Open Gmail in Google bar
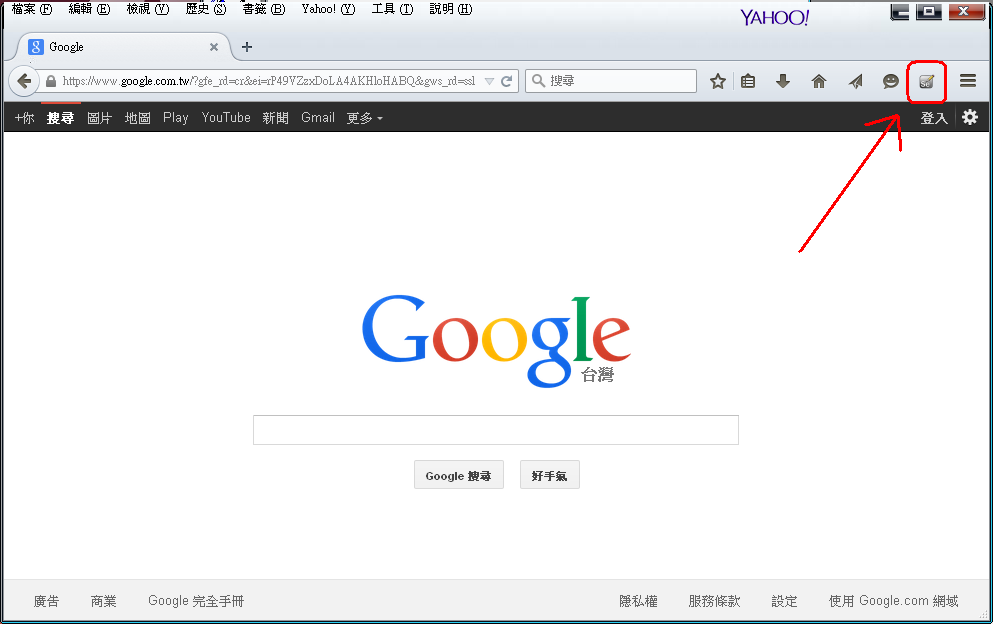The width and height of the screenshot is (993, 624). click(x=318, y=118)
